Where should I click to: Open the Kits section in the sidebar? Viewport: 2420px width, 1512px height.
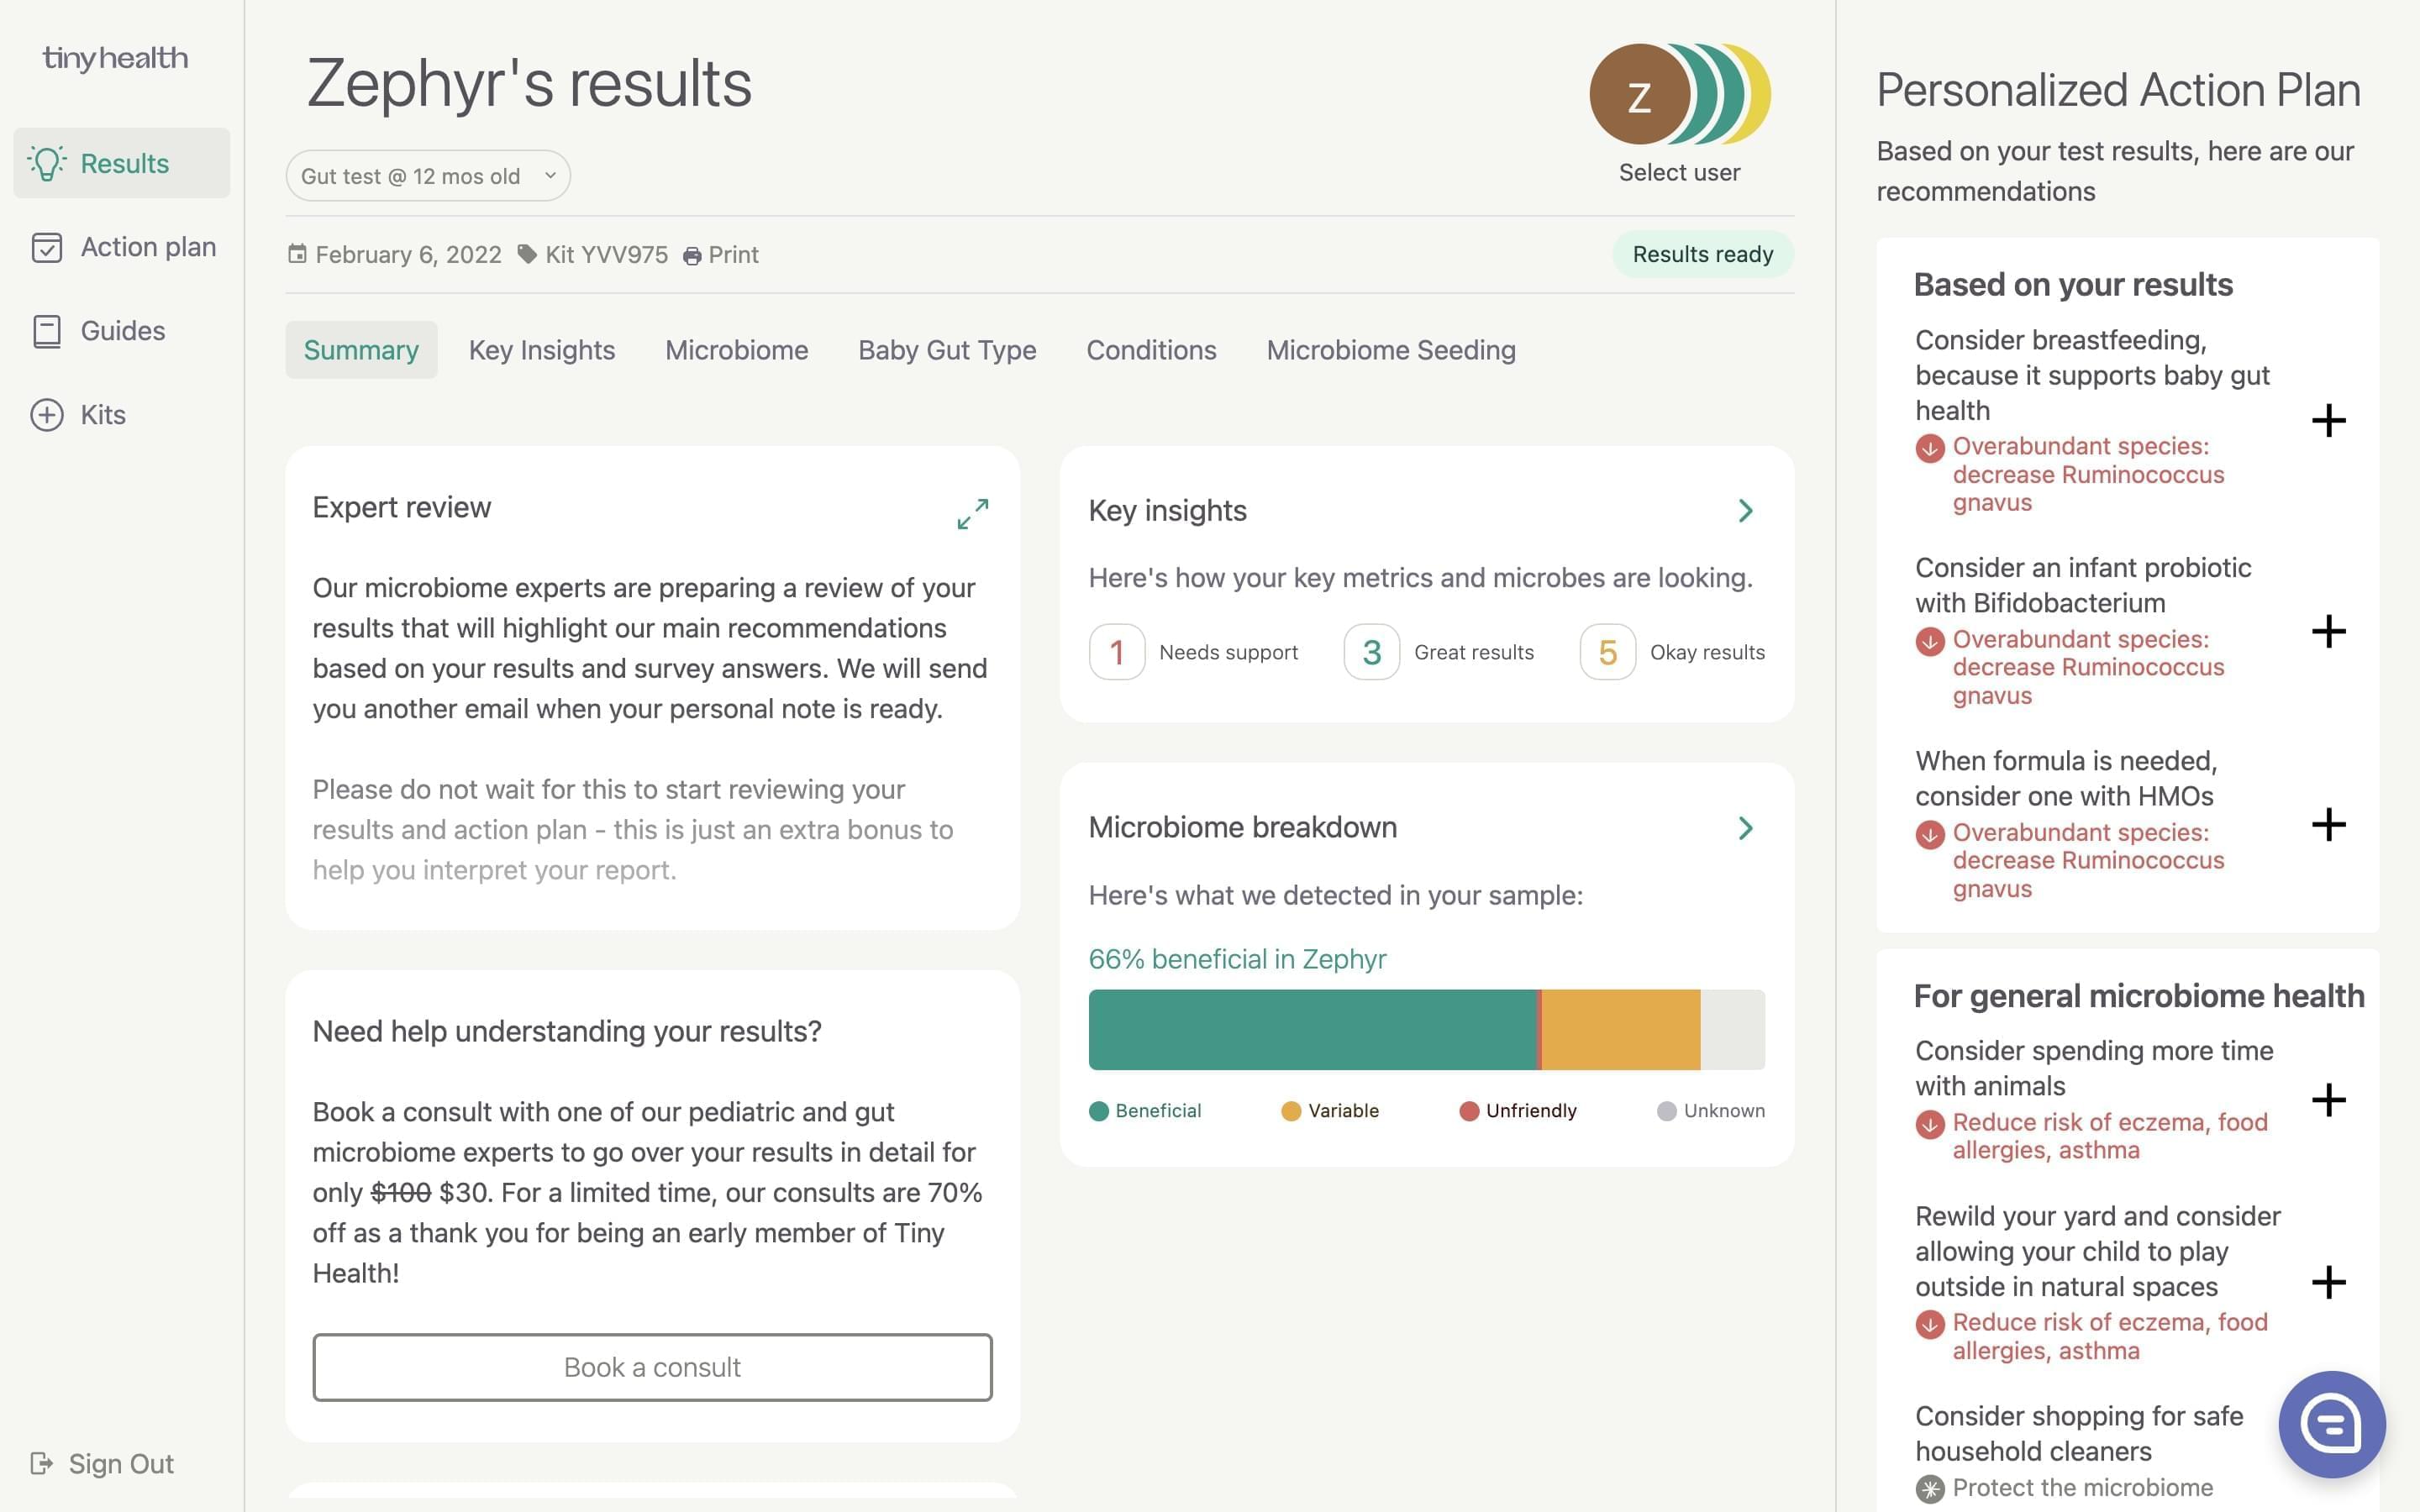click(101, 414)
